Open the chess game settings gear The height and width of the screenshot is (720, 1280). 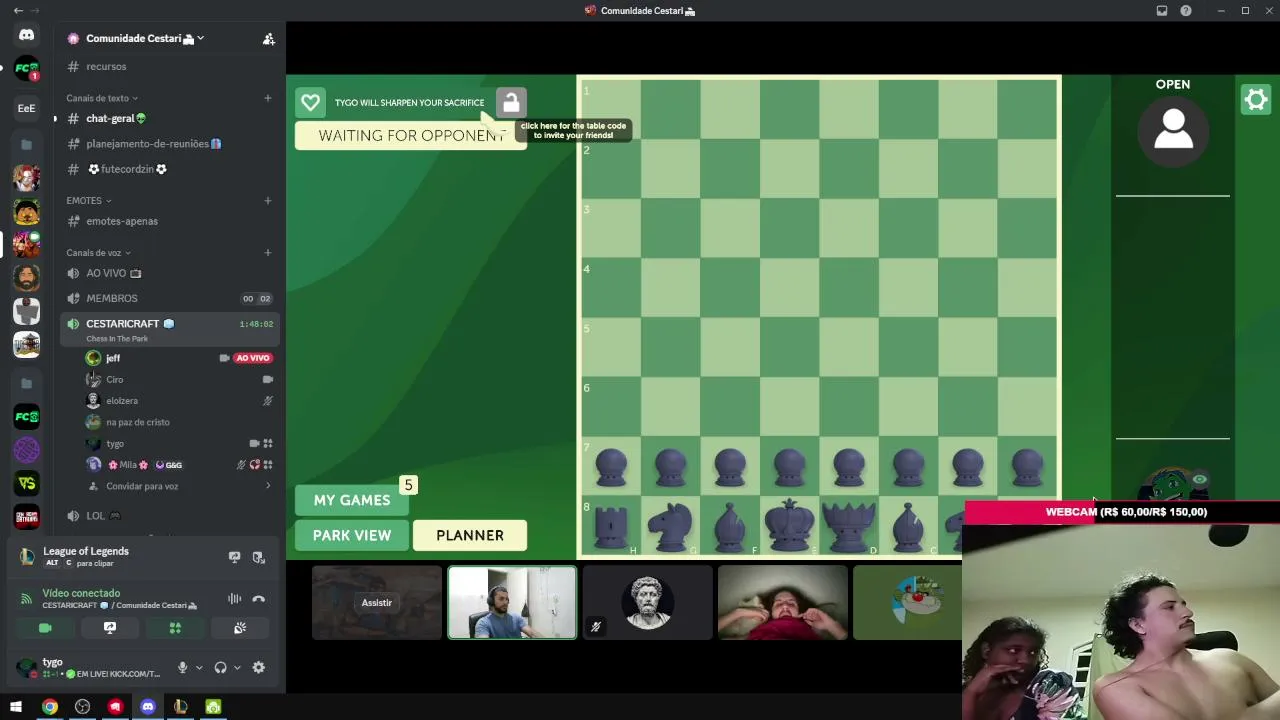point(1256,99)
